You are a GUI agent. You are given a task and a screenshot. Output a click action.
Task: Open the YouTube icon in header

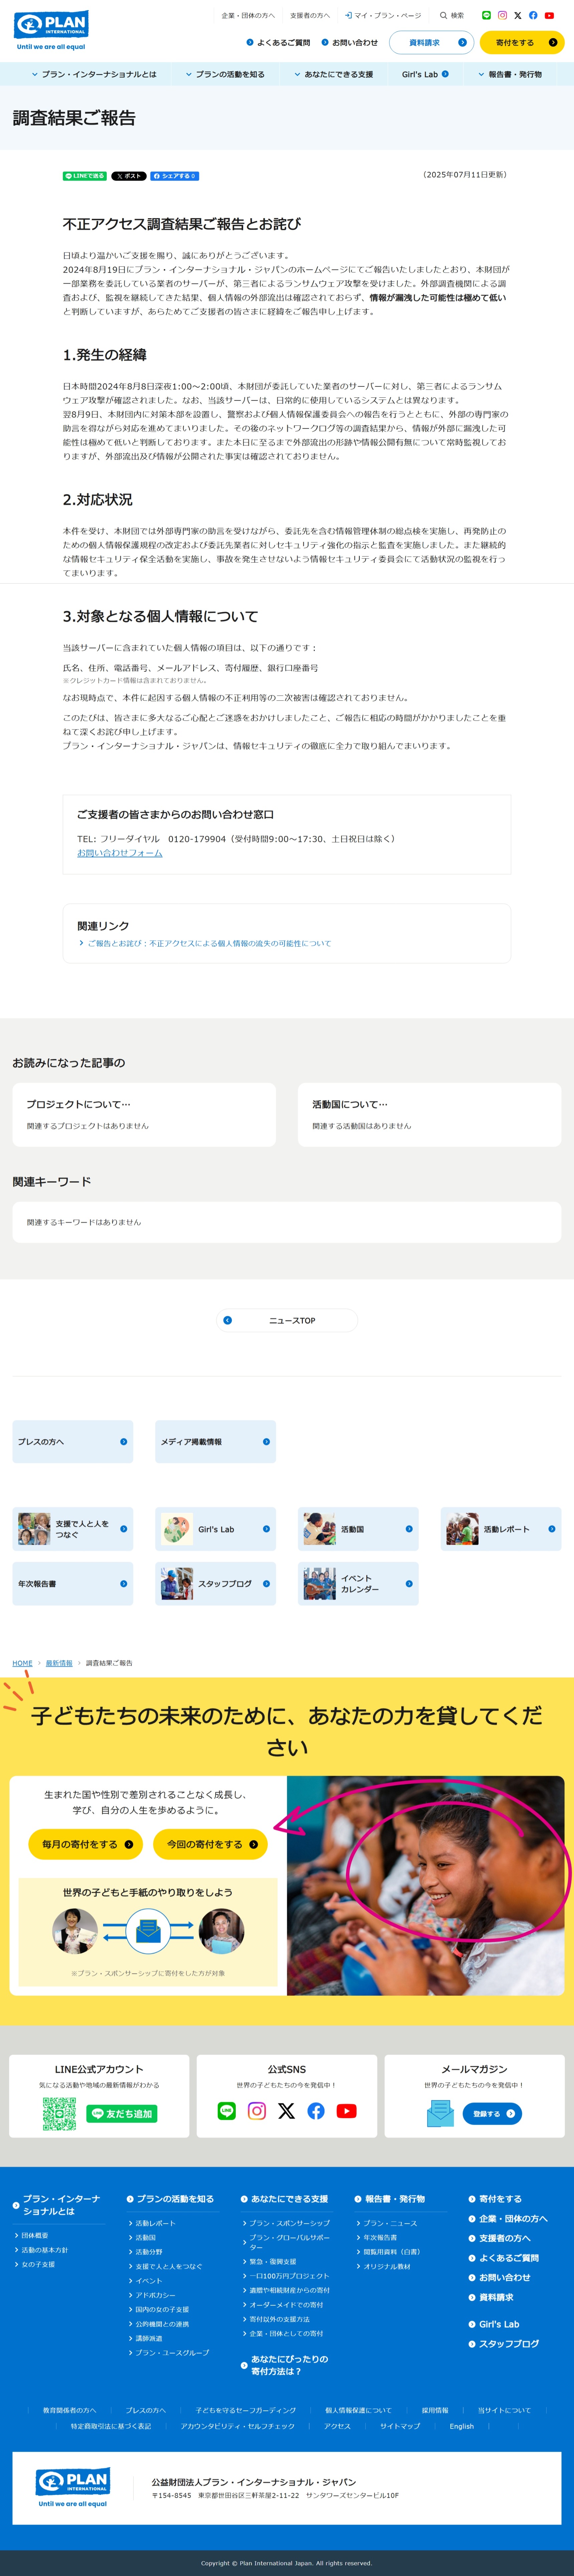[549, 15]
